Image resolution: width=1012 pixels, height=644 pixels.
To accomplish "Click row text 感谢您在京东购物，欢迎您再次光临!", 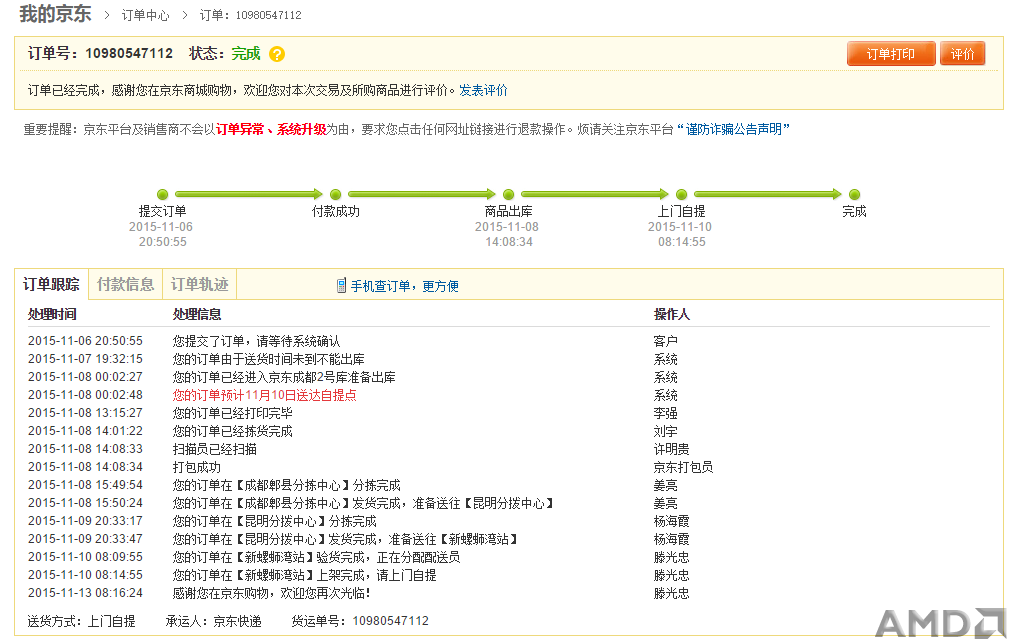I will tap(271, 593).
